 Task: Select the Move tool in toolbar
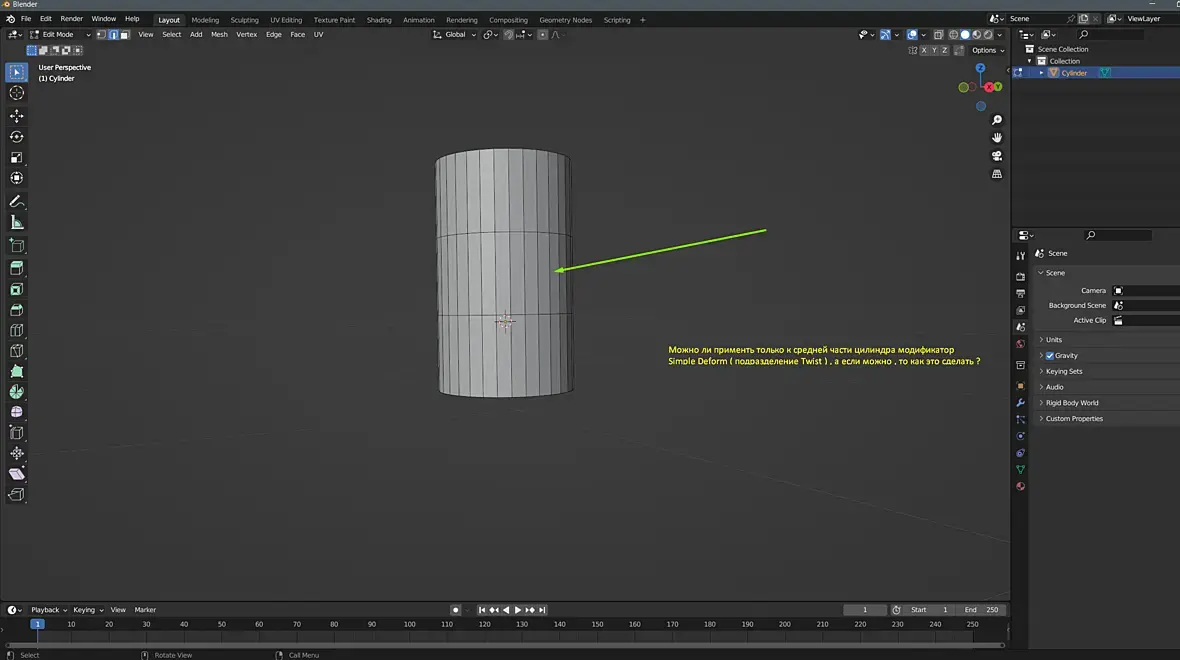(x=17, y=116)
